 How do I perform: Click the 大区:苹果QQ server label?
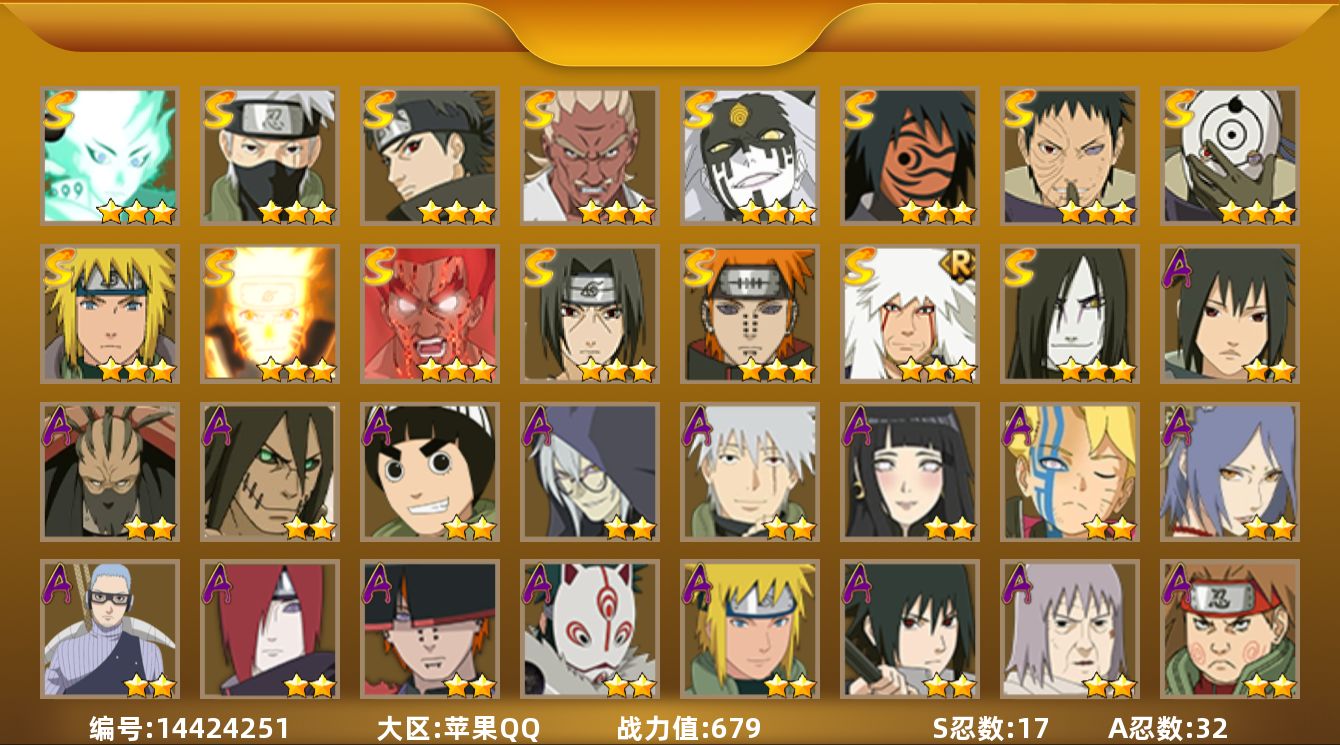pyautogui.click(x=458, y=729)
